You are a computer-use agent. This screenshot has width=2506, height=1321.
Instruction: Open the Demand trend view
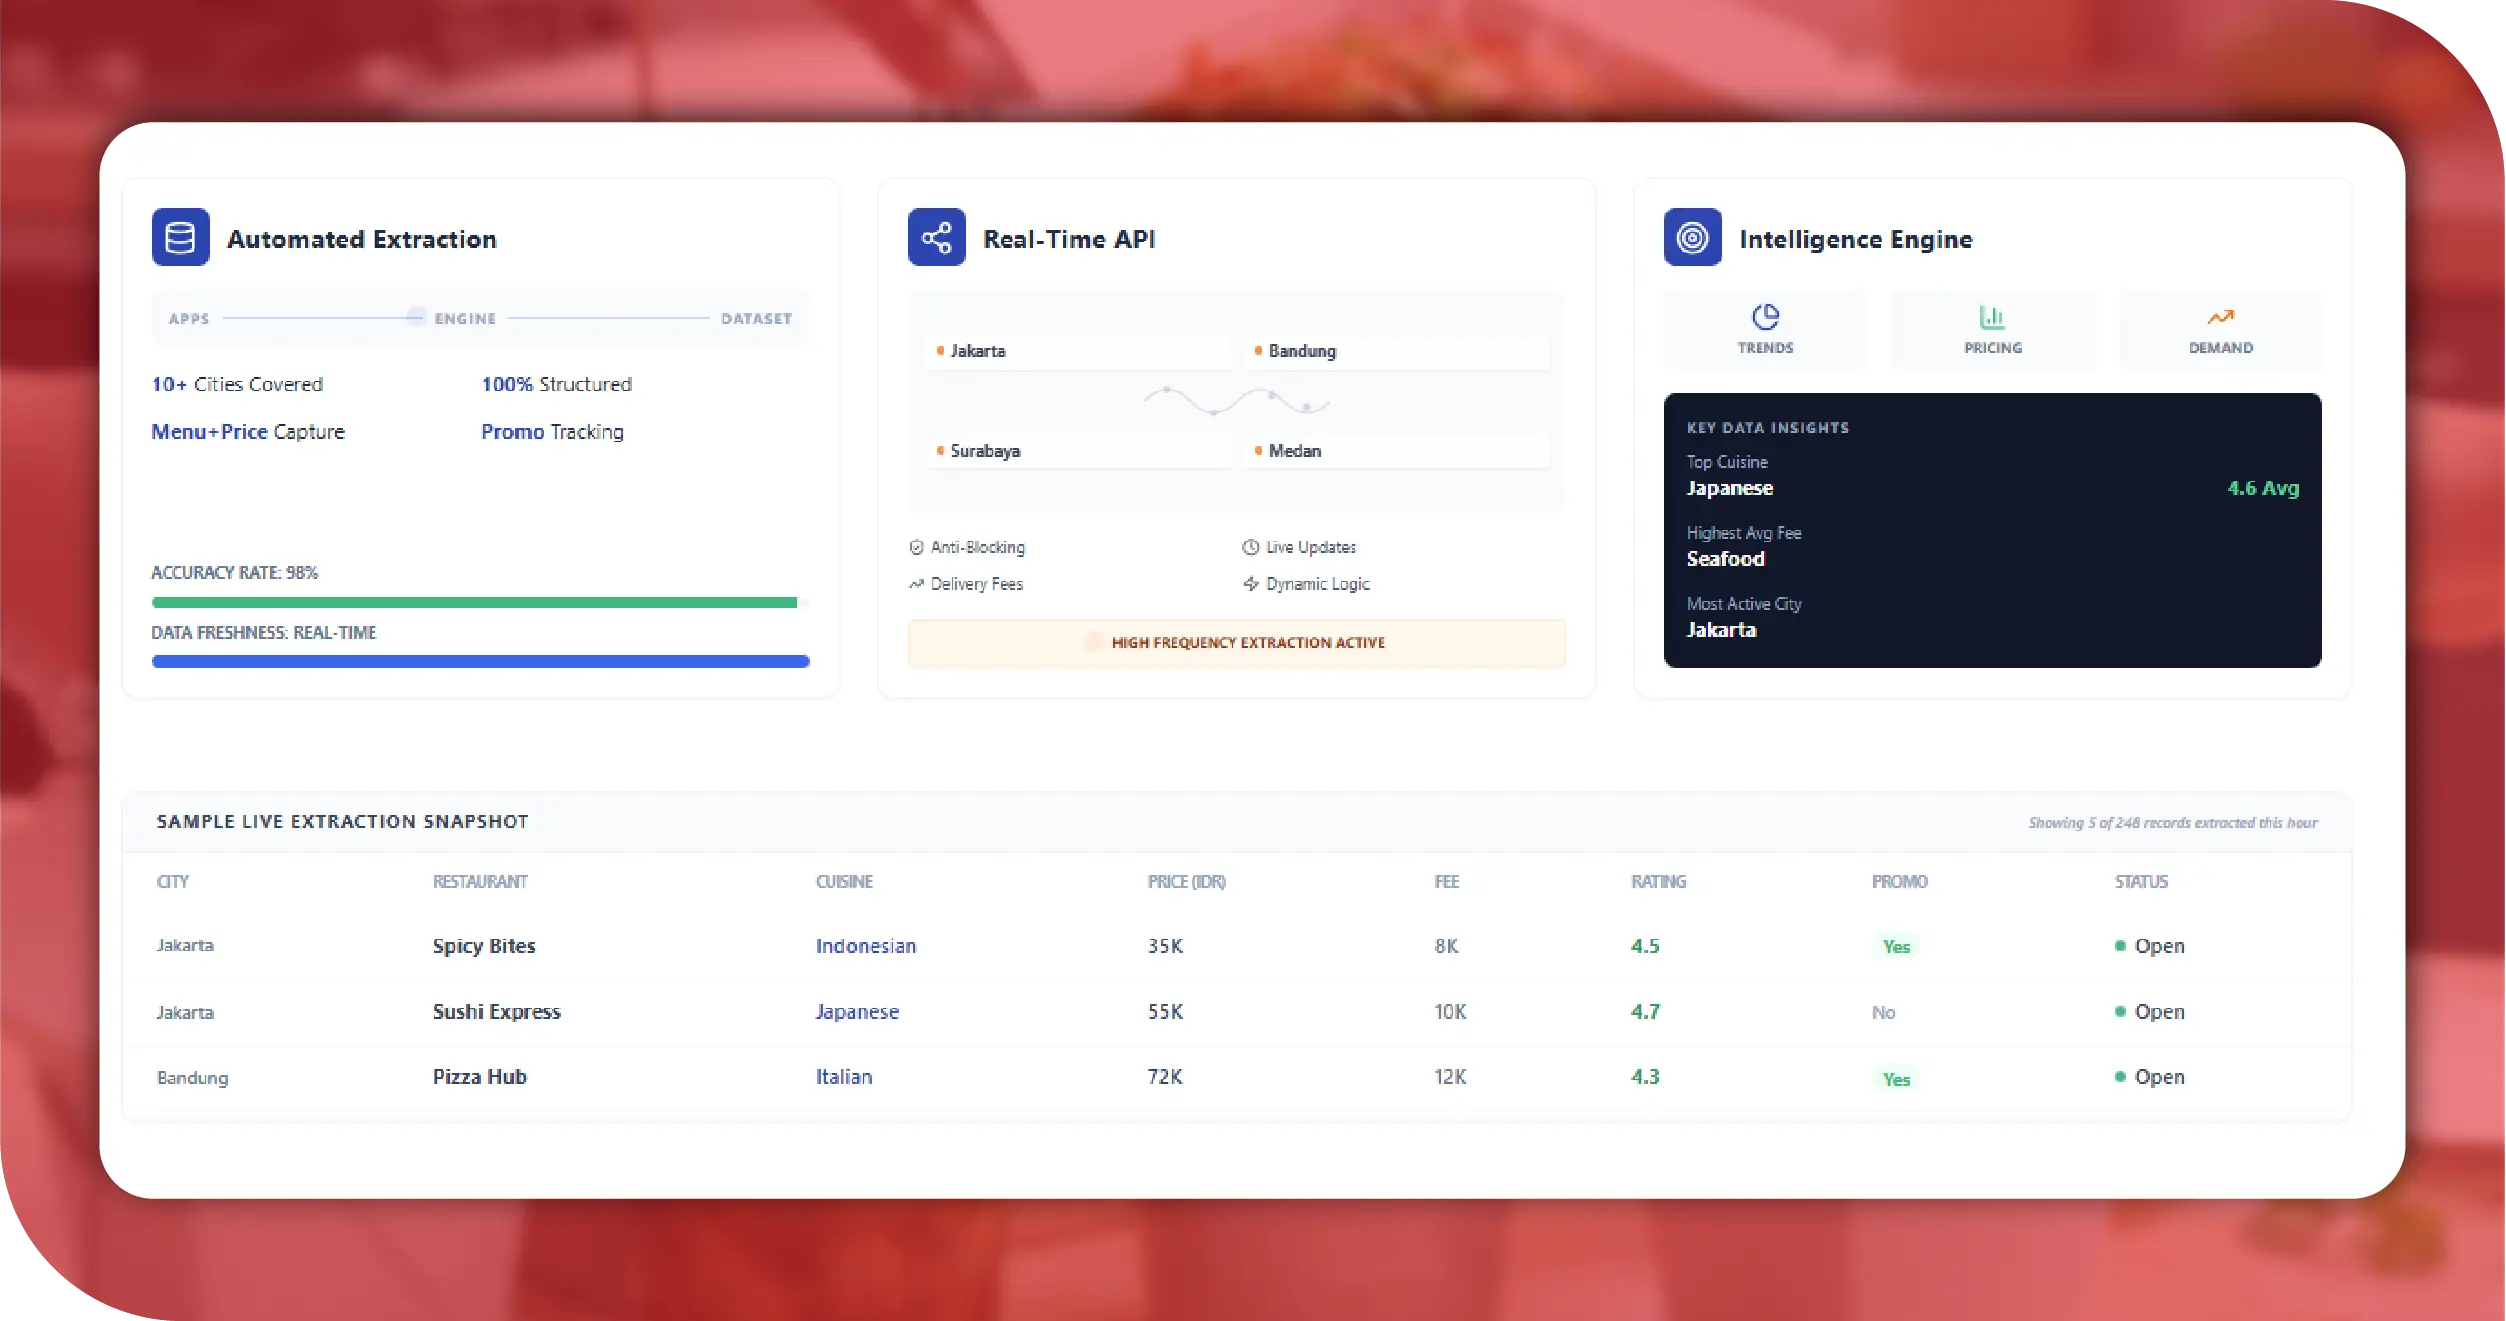coord(2220,329)
